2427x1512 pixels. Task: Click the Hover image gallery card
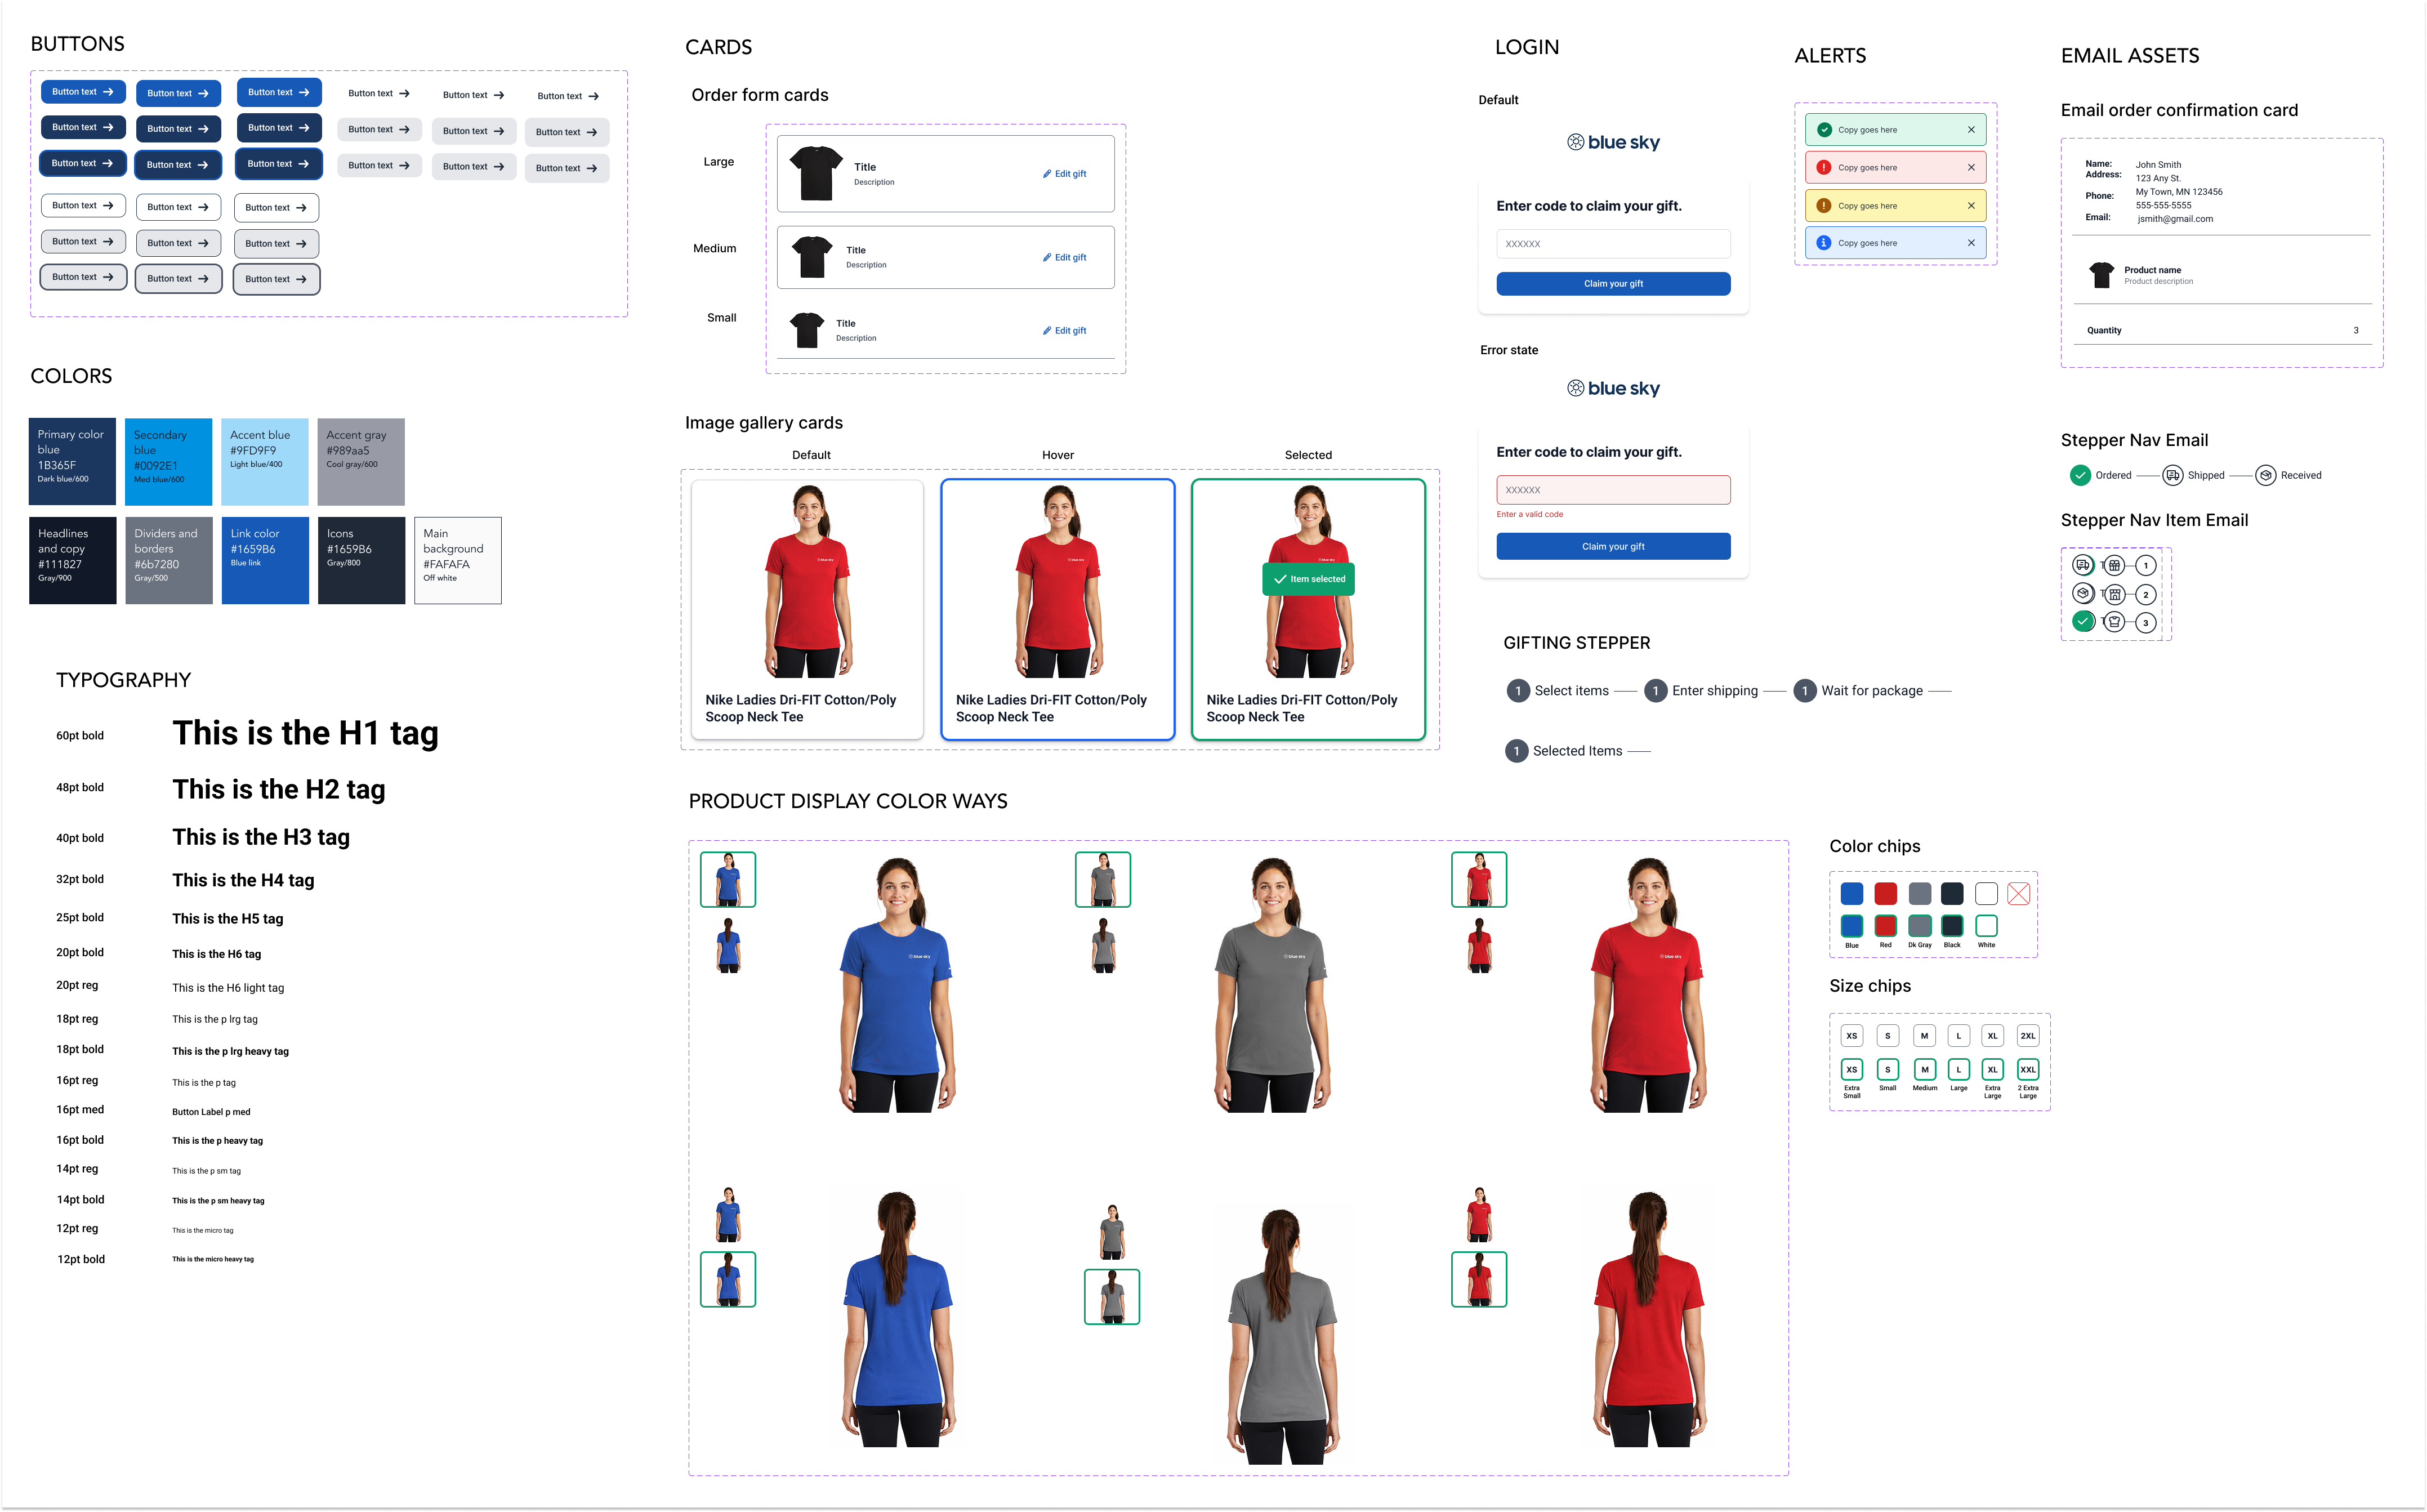pos(1057,609)
